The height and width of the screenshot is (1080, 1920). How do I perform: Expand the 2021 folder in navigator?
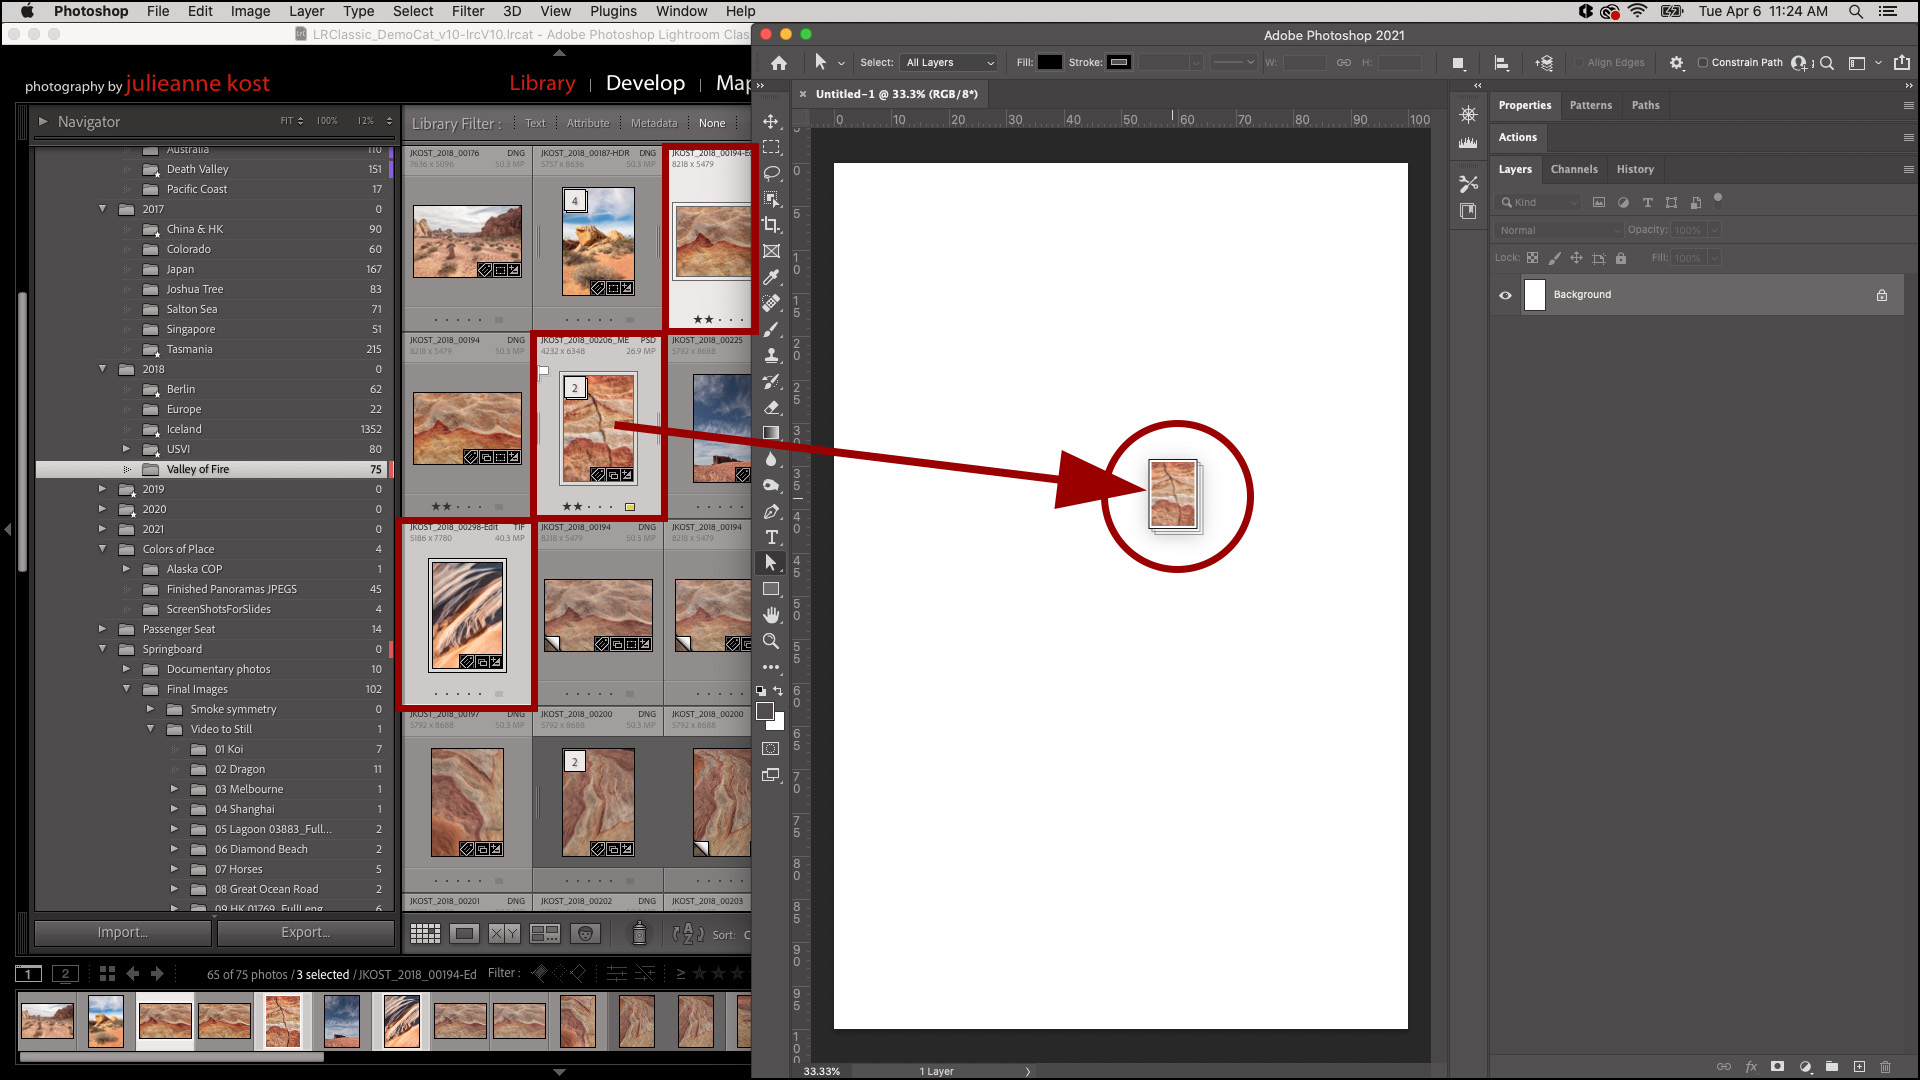(103, 529)
